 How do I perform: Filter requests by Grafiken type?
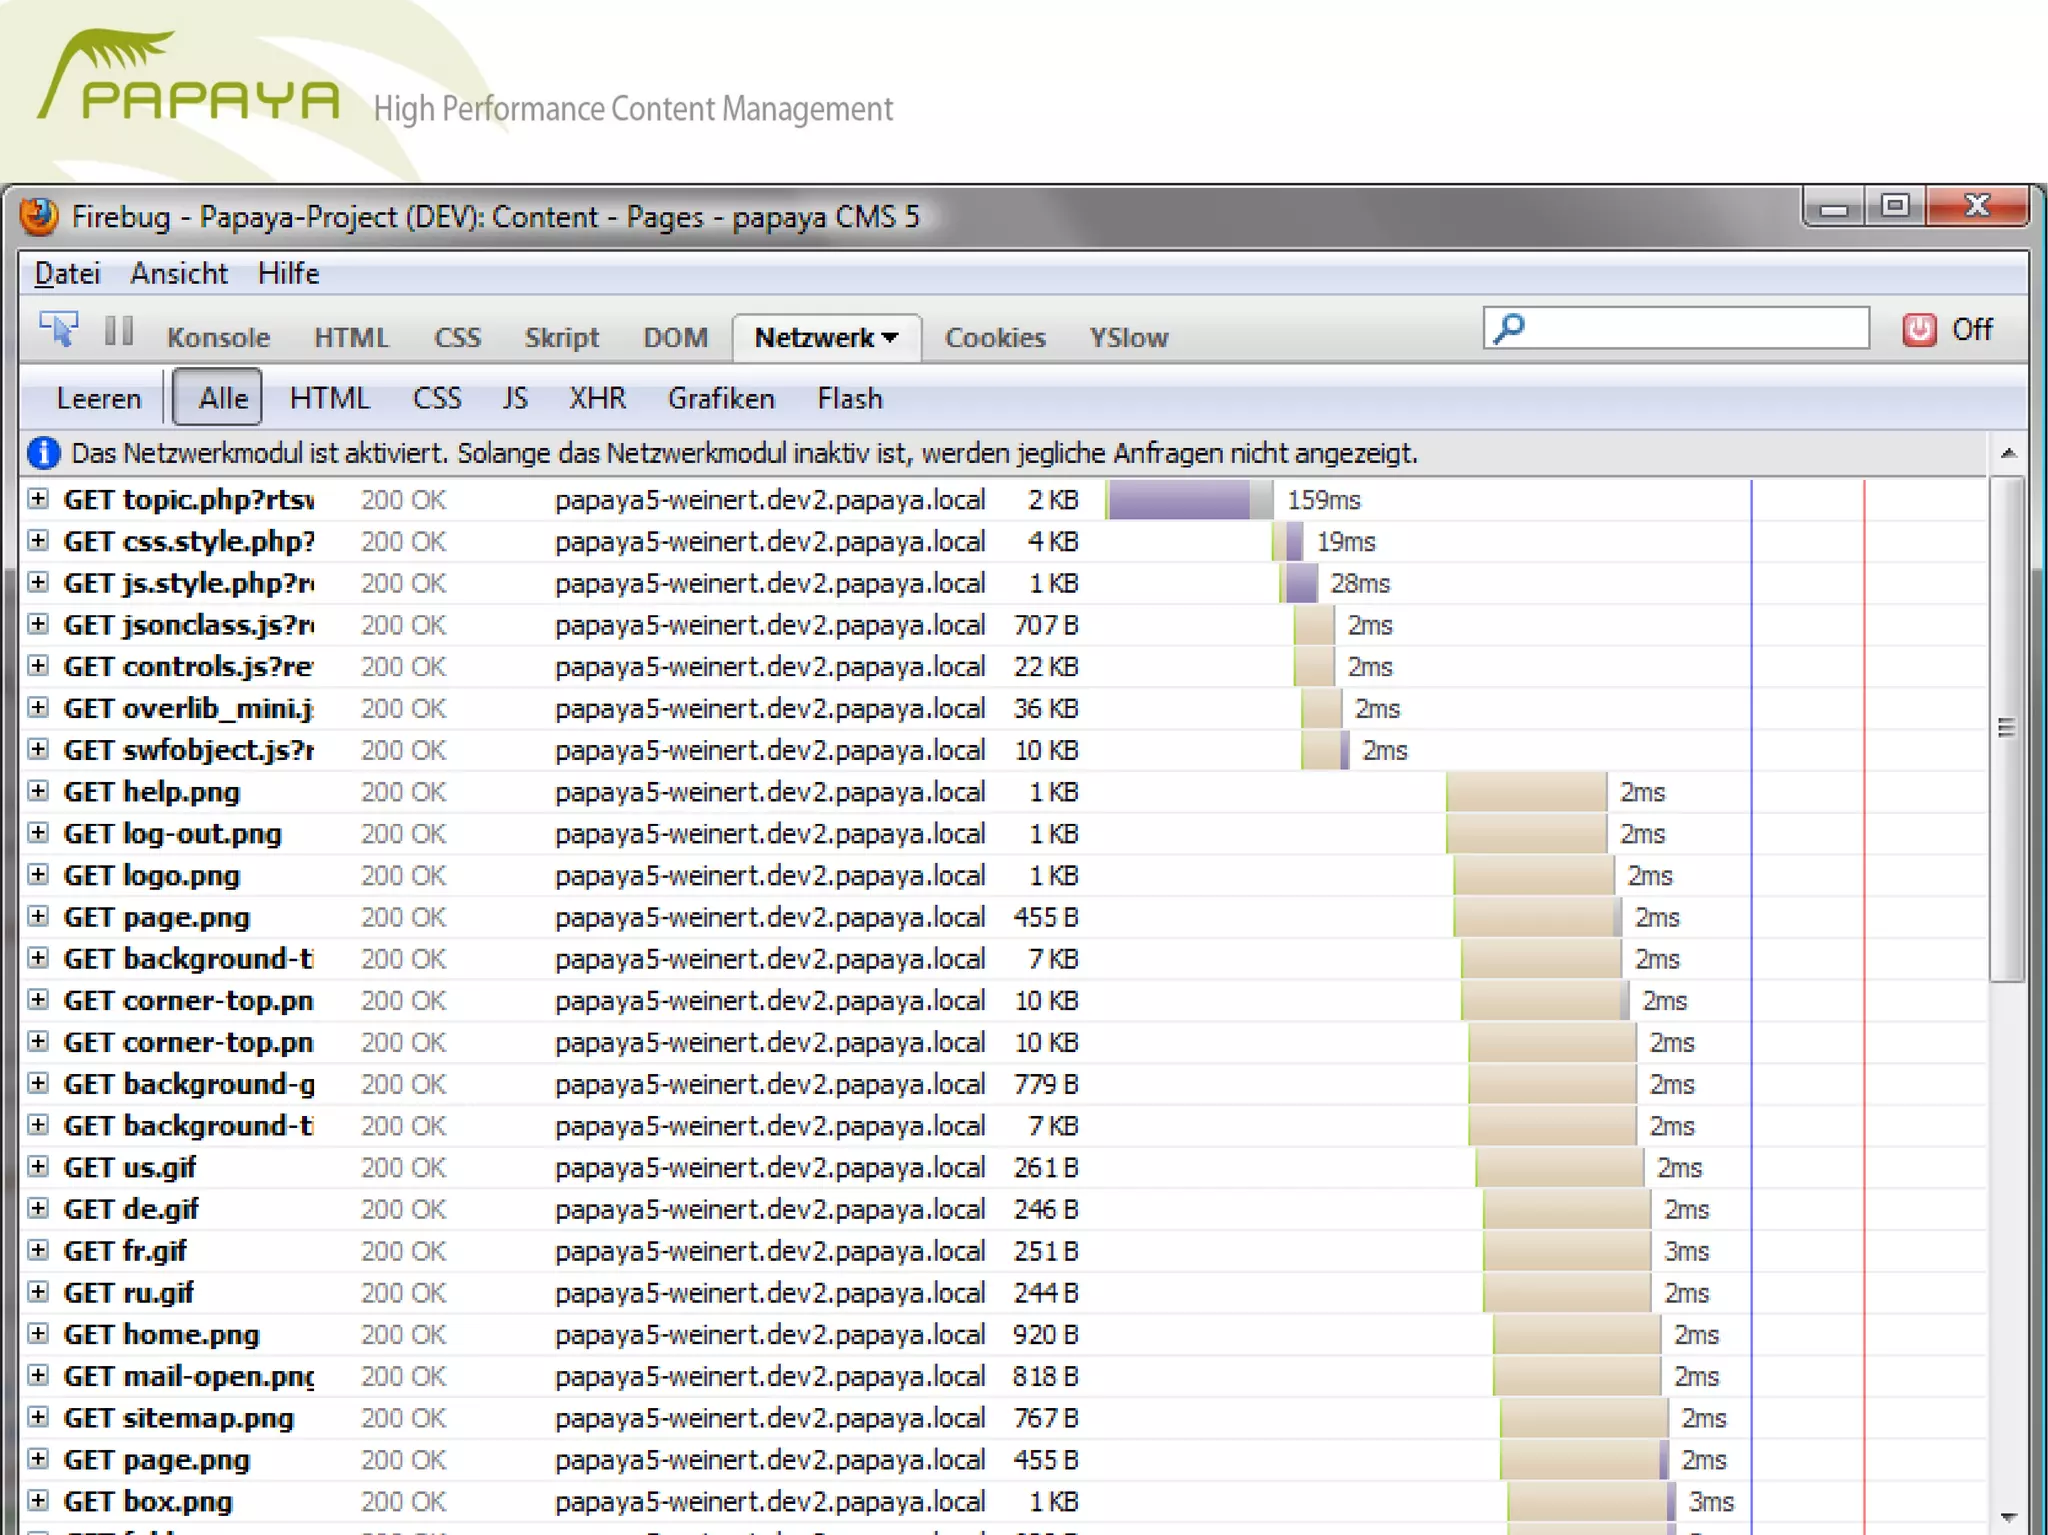click(721, 398)
